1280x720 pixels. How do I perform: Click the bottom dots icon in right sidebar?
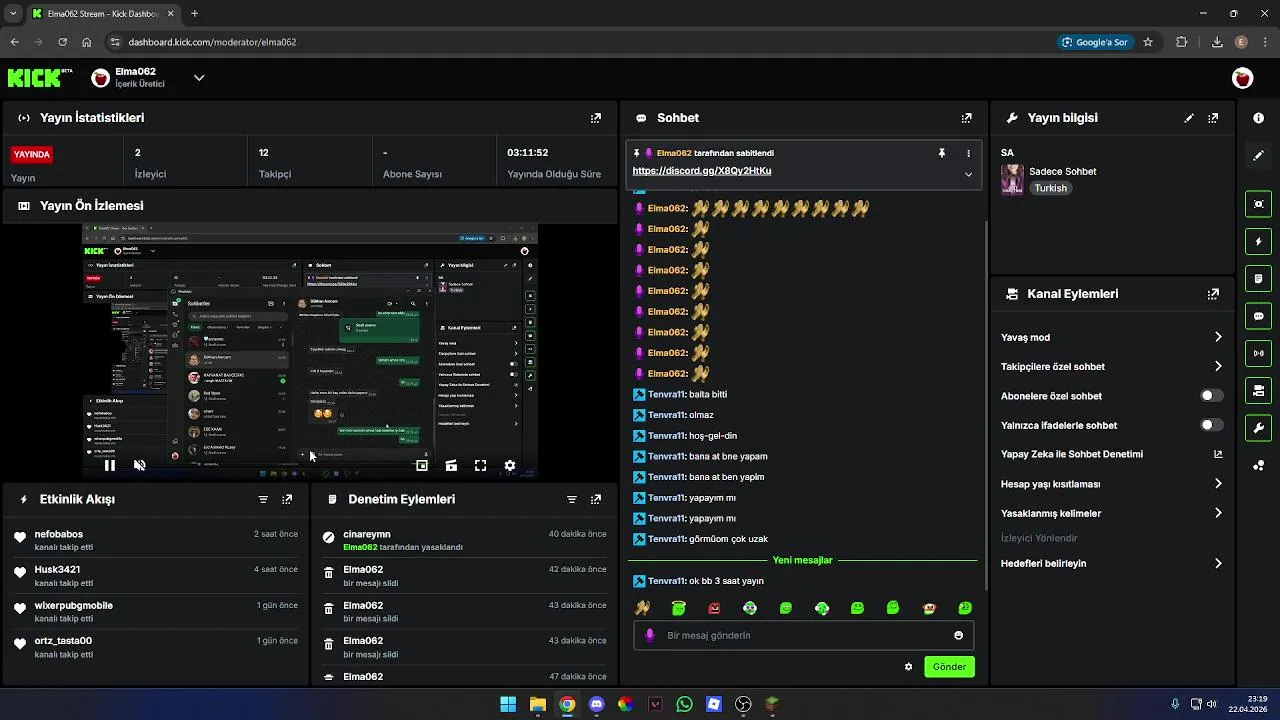(x=1258, y=465)
